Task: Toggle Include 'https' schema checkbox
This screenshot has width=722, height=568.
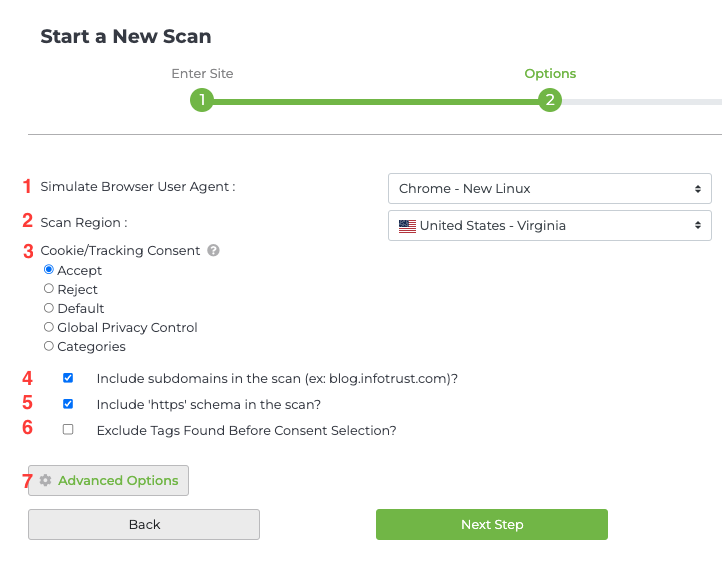Action: (68, 405)
